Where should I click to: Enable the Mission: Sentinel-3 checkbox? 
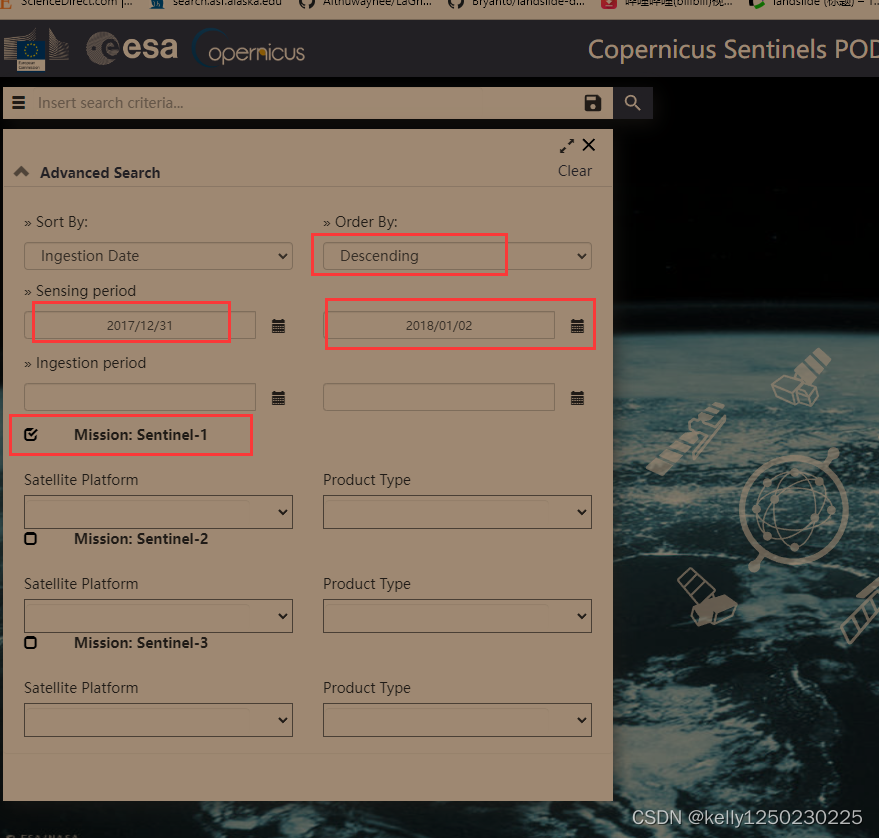point(31,642)
